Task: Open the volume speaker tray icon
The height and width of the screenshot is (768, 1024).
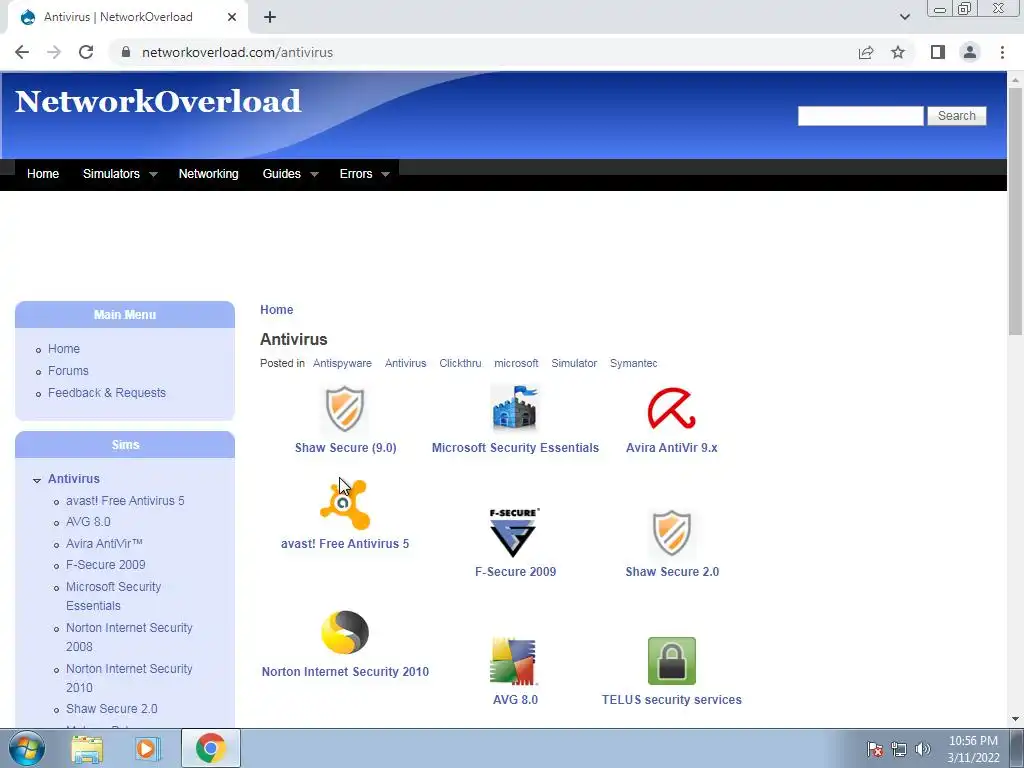Action: (922, 749)
